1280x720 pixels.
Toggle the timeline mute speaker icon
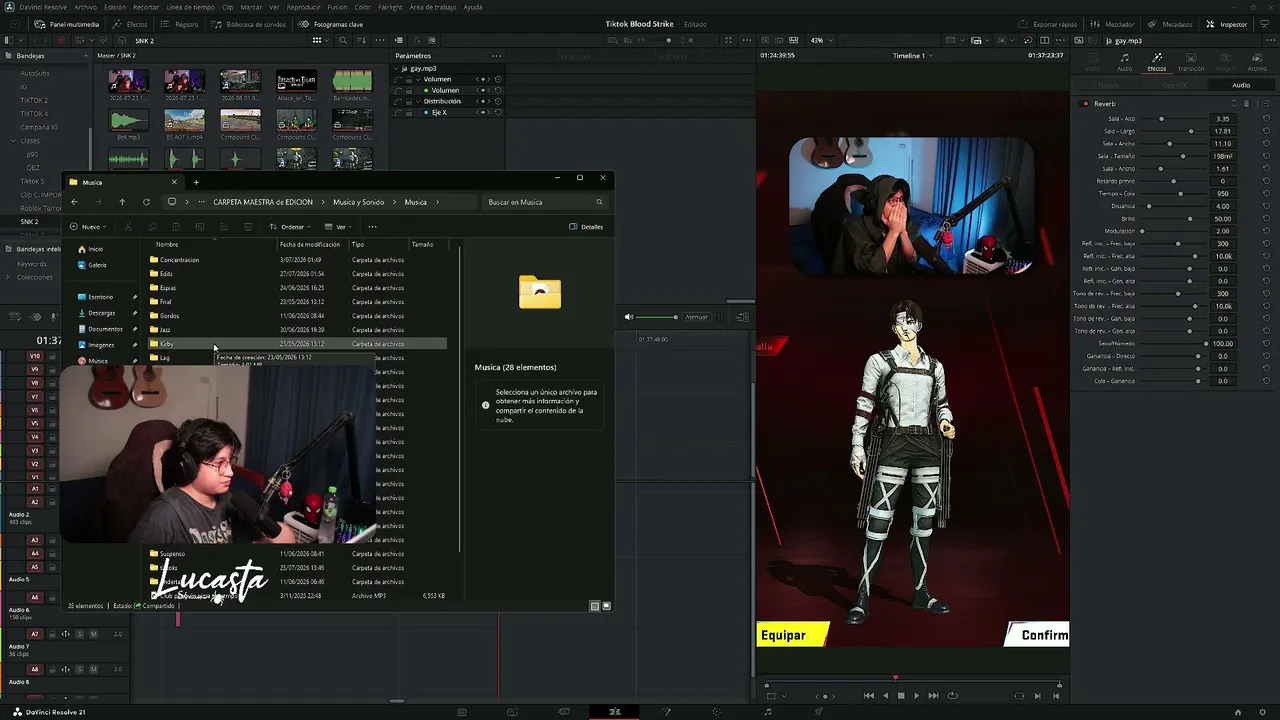point(629,317)
